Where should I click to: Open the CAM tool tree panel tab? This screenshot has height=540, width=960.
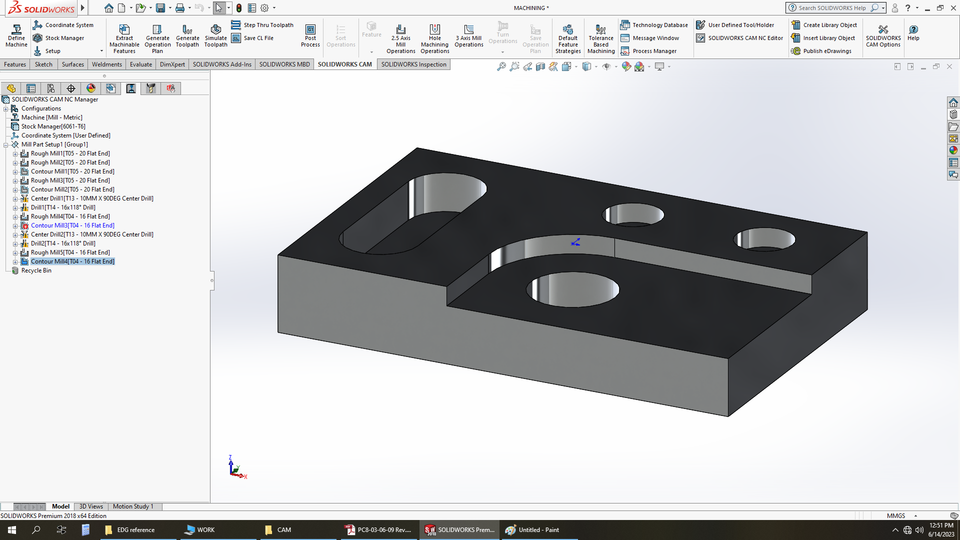coord(151,89)
